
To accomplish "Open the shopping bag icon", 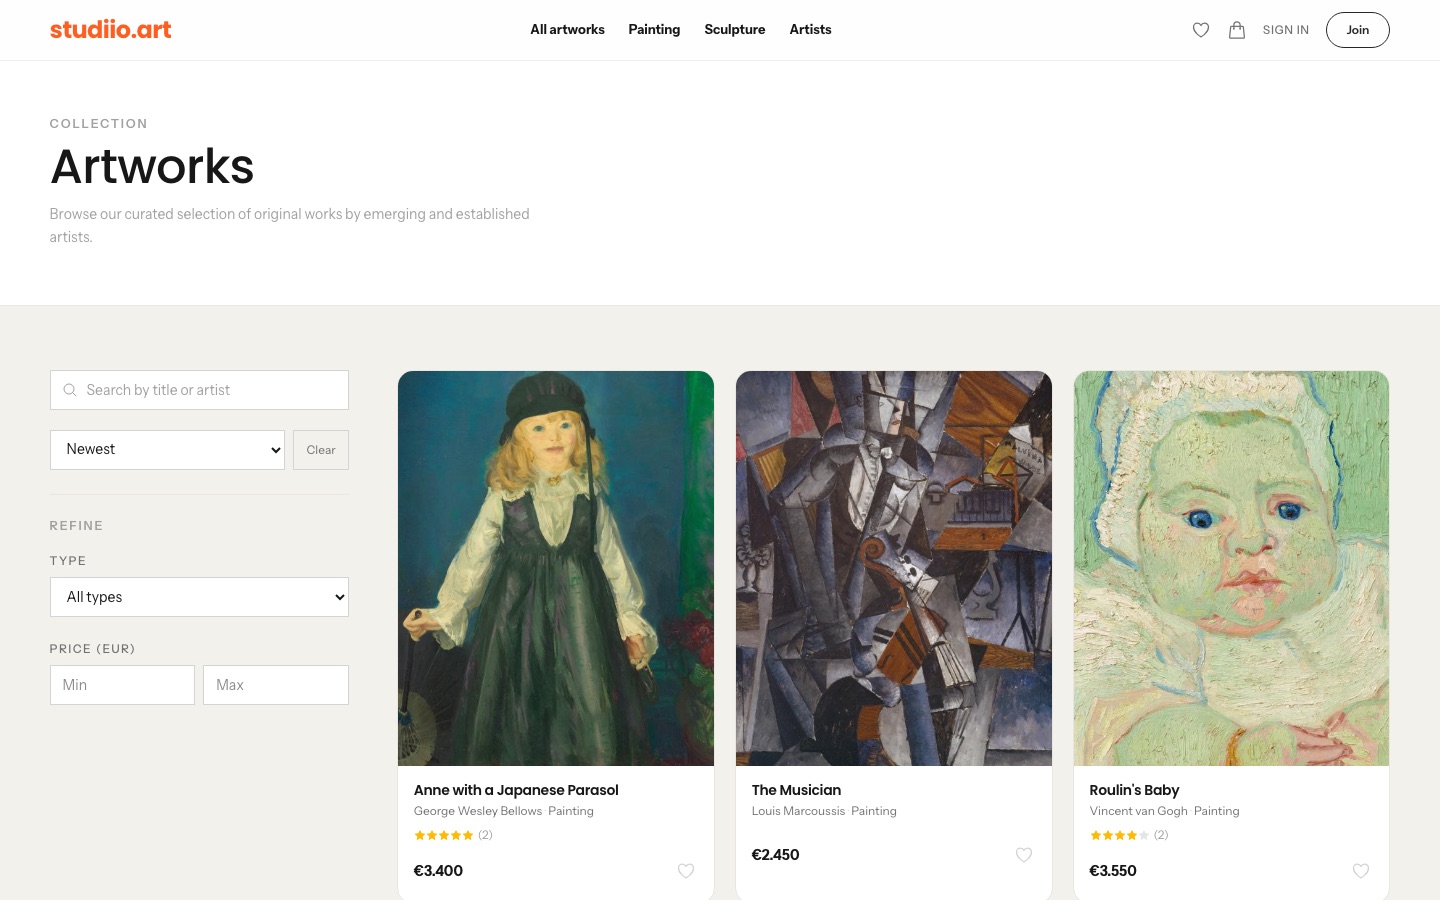I will 1237,30.
